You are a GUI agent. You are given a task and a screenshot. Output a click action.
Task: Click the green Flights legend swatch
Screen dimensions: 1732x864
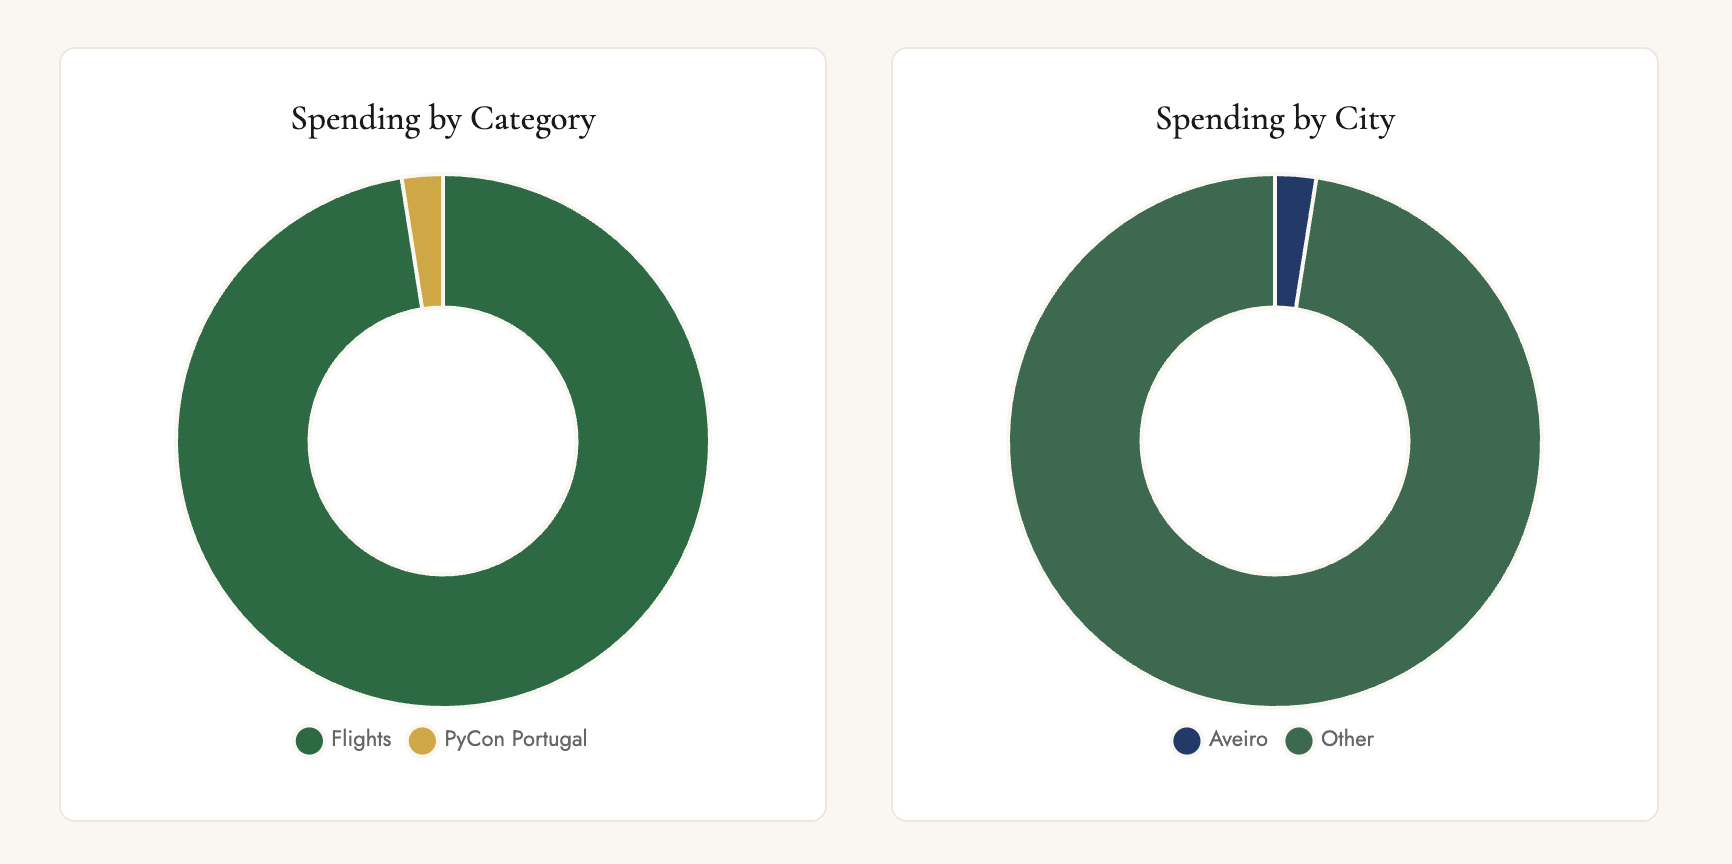[x=309, y=740]
